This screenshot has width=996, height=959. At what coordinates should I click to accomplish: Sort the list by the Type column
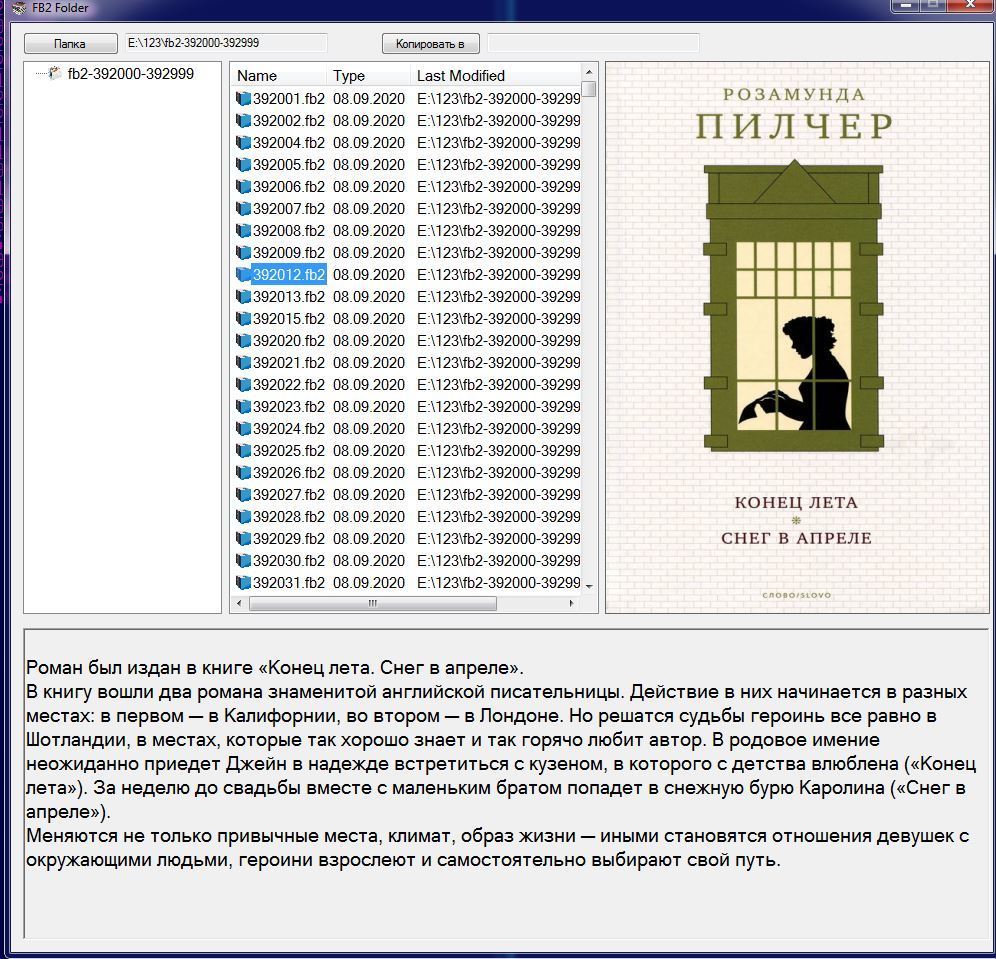click(368, 76)
